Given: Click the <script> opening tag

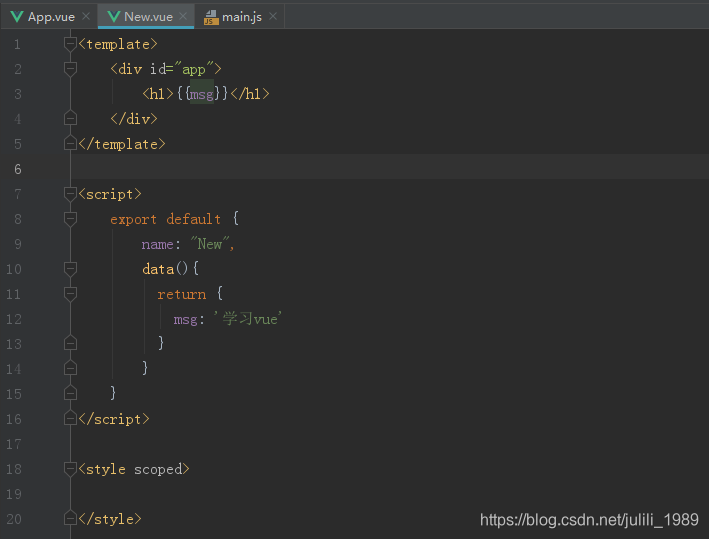Looking at the screenshot, I should 110,194.
